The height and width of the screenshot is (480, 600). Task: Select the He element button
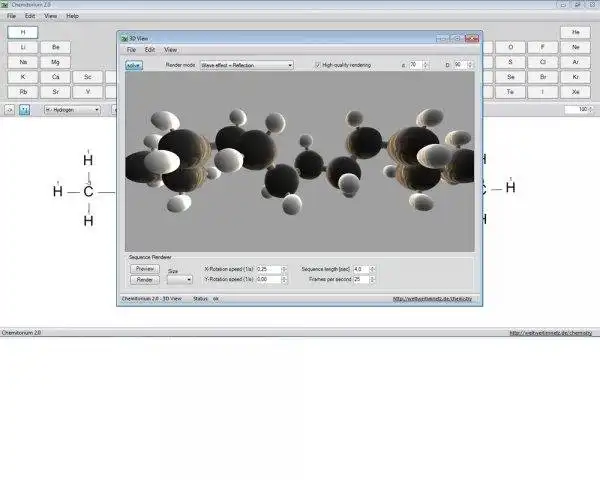(x=576, y=32)
